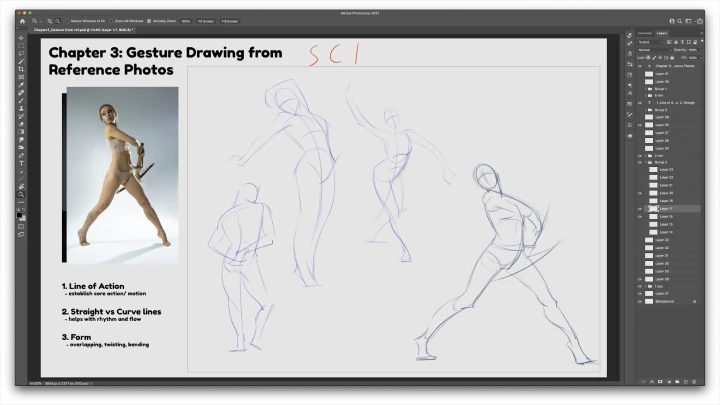This screenshot has height=405, width=720.
Task: Hide Layer 28 visibility eye
Action: point(640,279)
